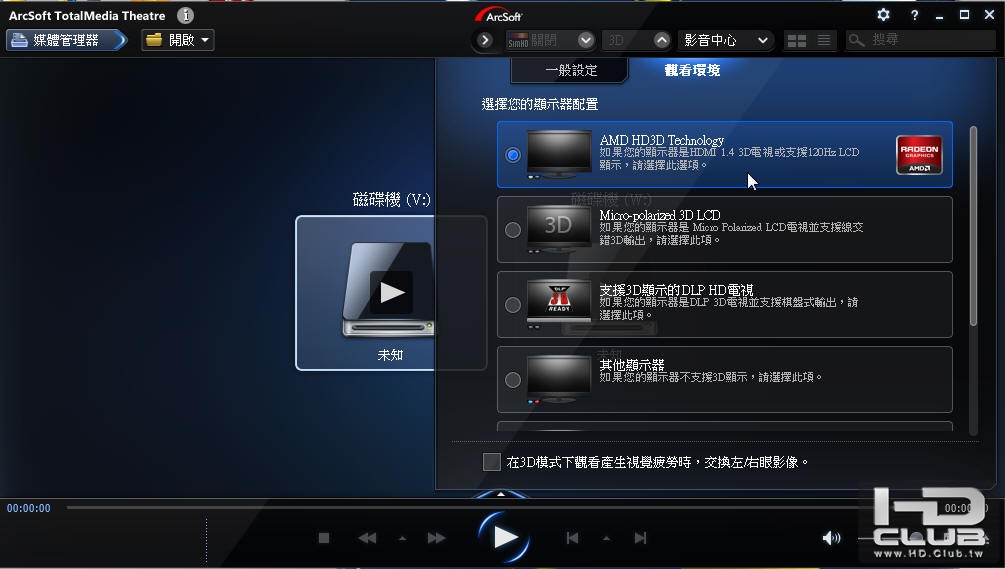Image resolution: width=1005 pixels, height=569 pixels.
Task: Click the magnifier search icon
Action: (856, 40)
